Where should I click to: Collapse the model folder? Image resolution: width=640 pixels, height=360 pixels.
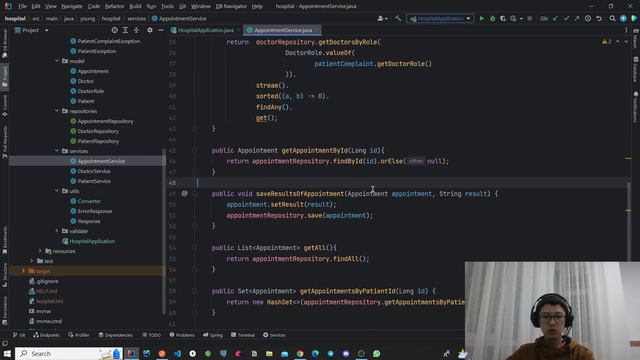click(57, 61)
